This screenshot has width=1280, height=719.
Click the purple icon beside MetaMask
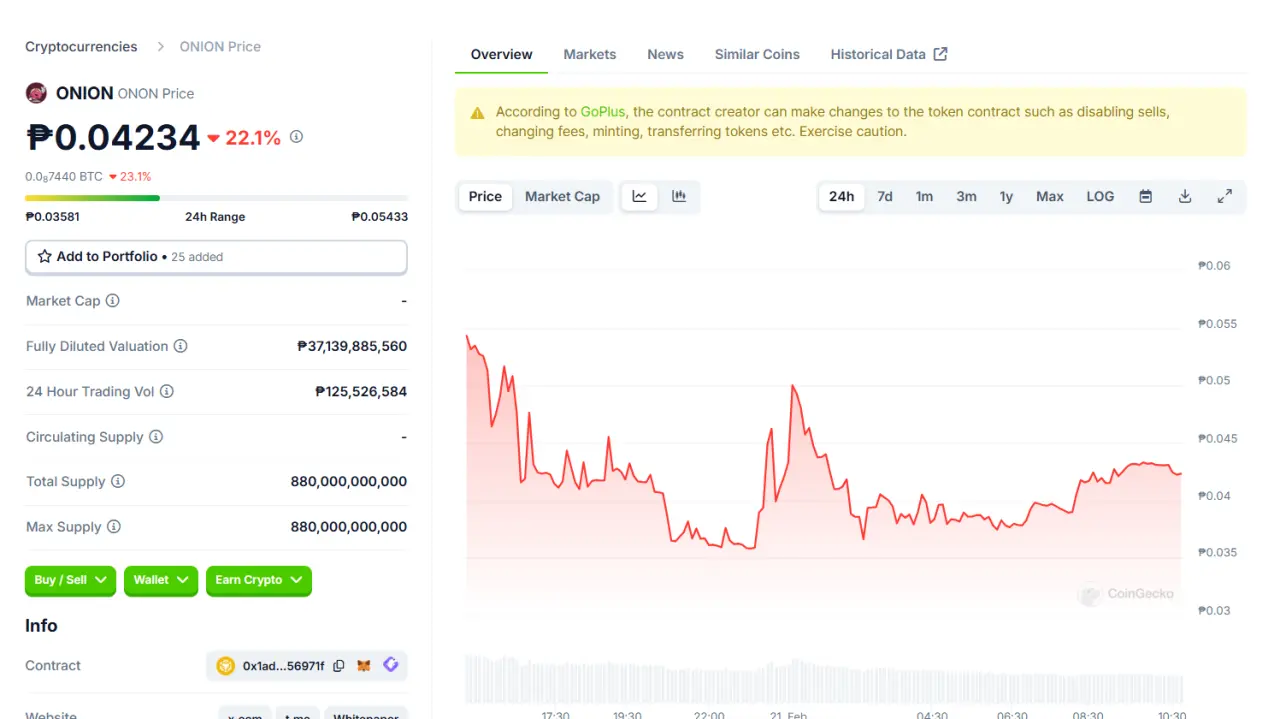(391, 665)
